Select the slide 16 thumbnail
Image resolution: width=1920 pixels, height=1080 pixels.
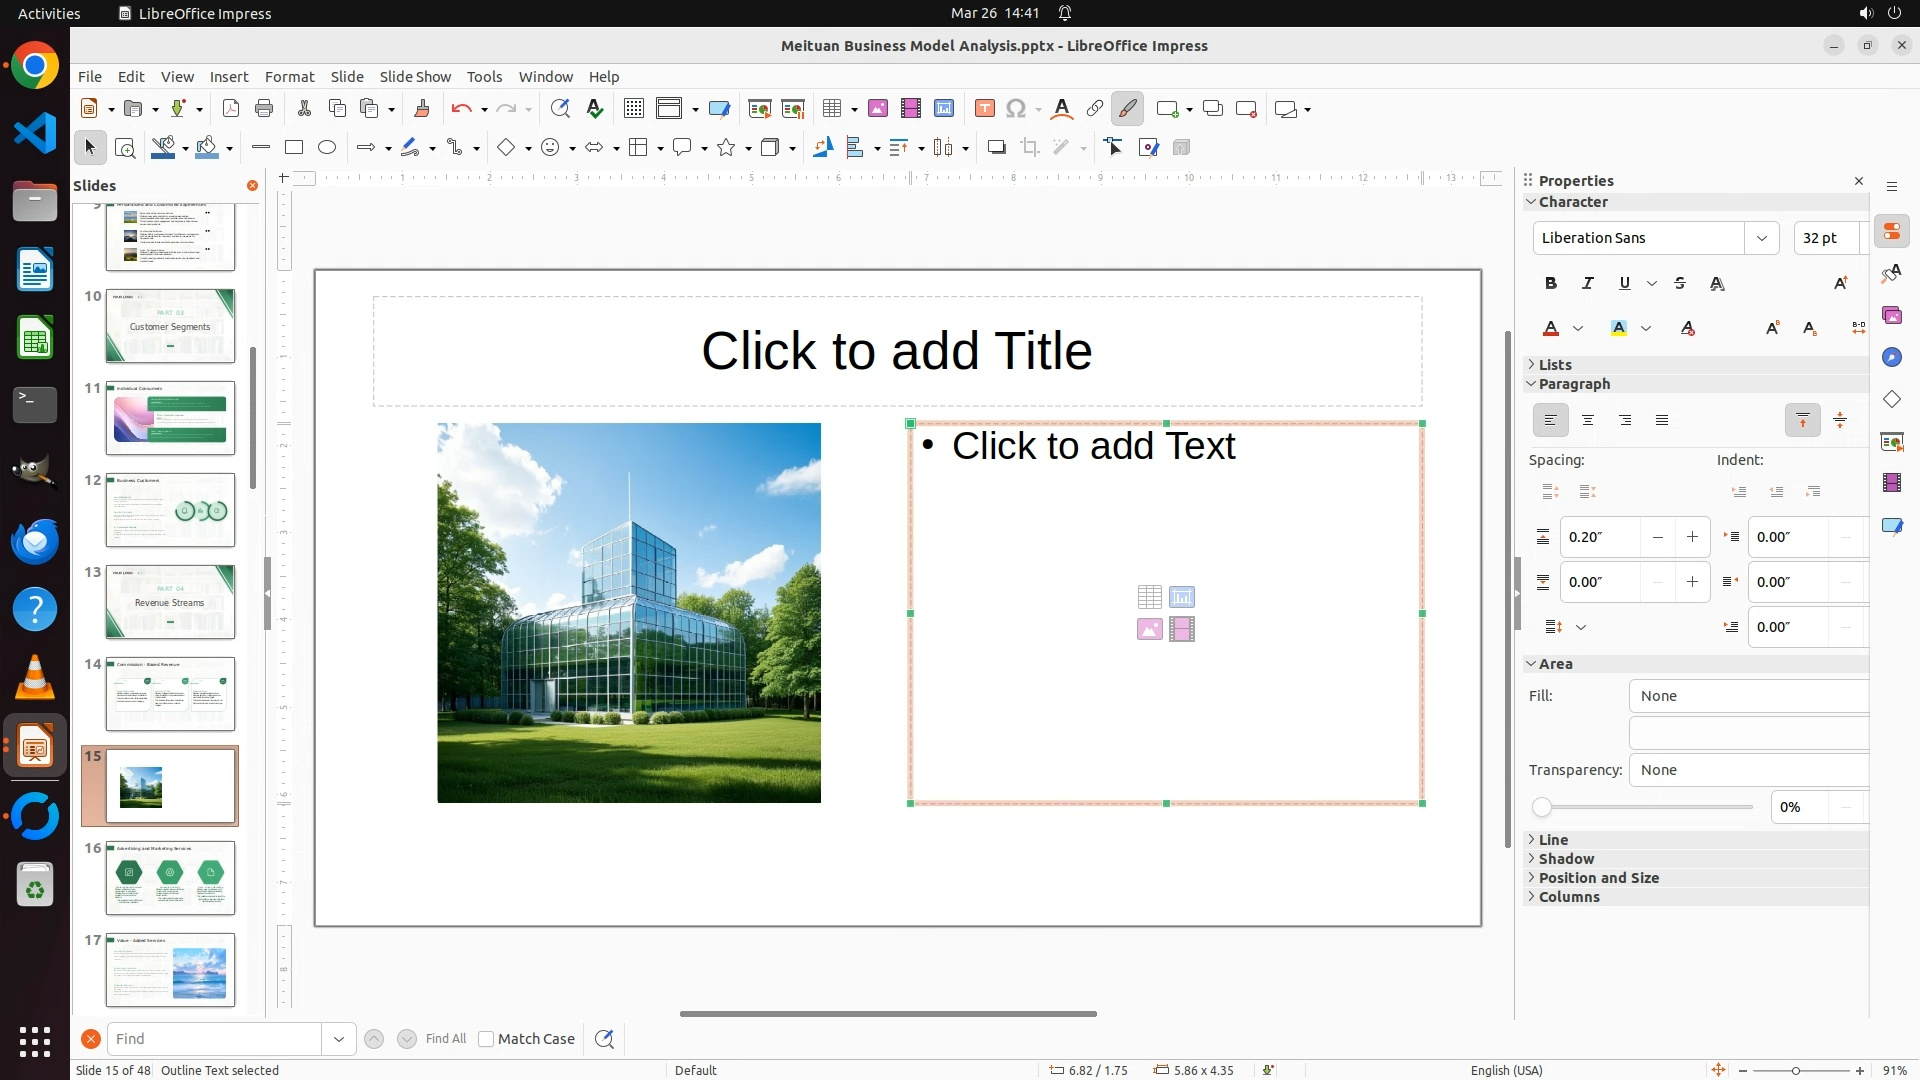click(170, 877)
